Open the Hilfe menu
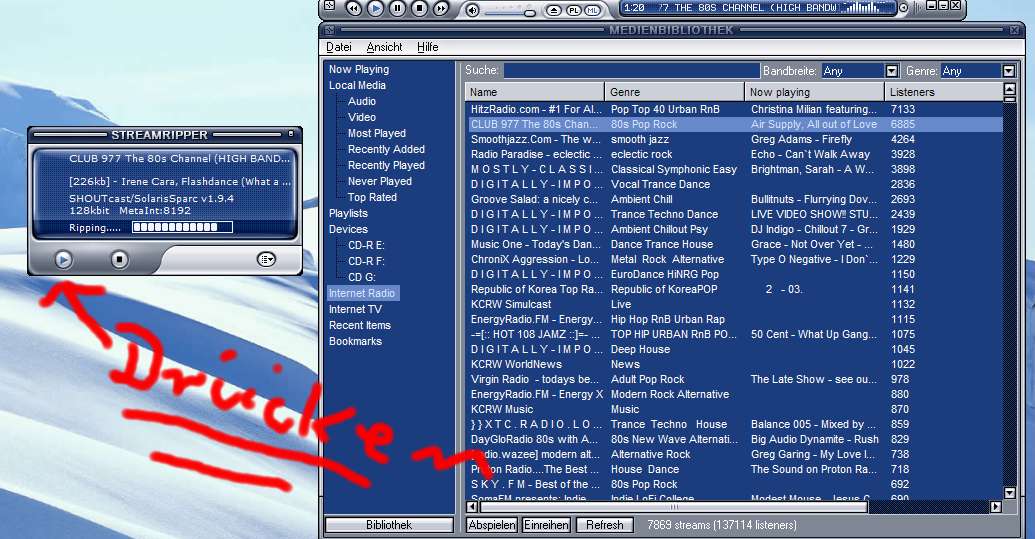 coord(427,47)
